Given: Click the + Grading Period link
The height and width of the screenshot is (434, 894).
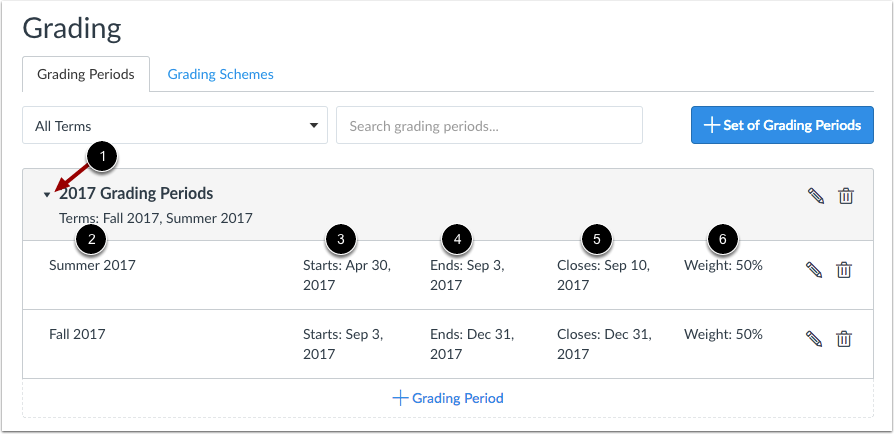Looking at the screenshot, I should [x=448, y=398].
